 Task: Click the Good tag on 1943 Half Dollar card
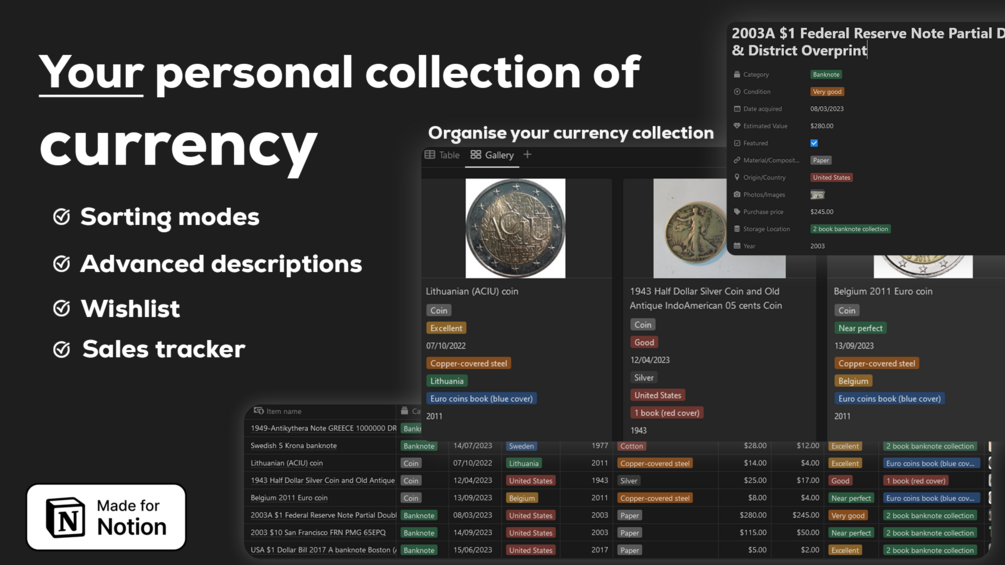click(x=644, y=342)
